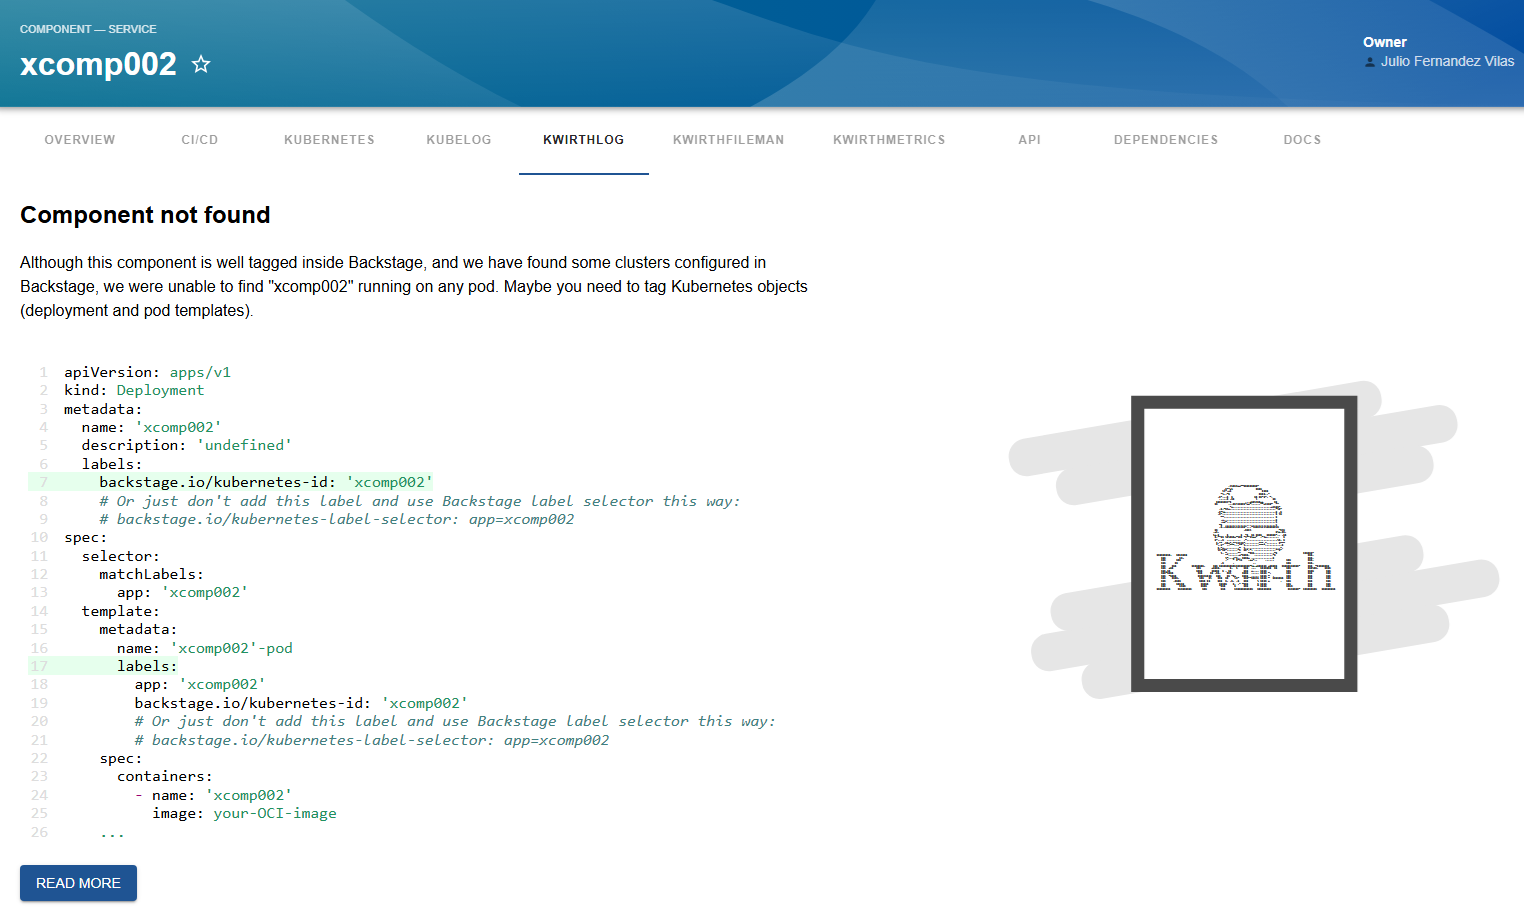Switch to the KwirthMetrics tab
Image resolution: width=1524 pixels, height=913 pixels.
click(x=889, y=140)
